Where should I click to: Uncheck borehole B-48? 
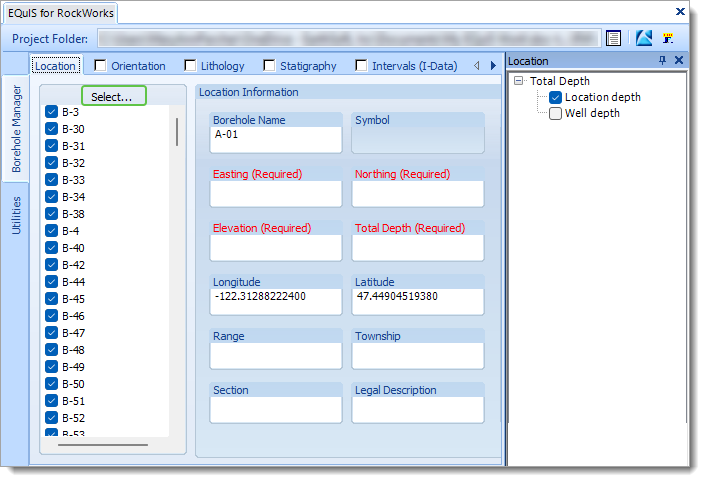[52, 350]
